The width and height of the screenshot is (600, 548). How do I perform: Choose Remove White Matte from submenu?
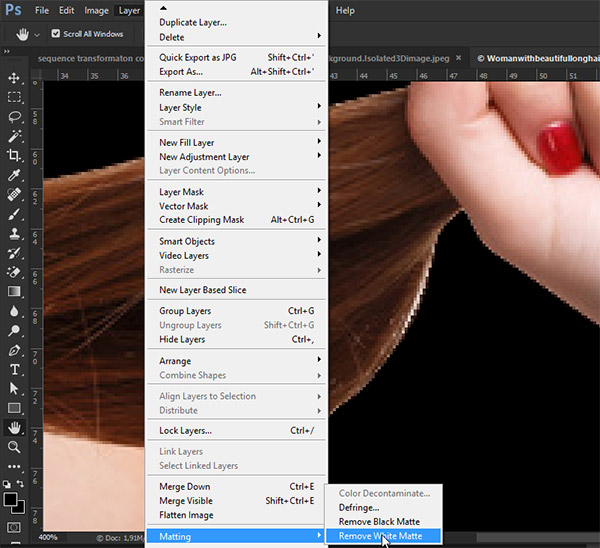tap(381, 537)
